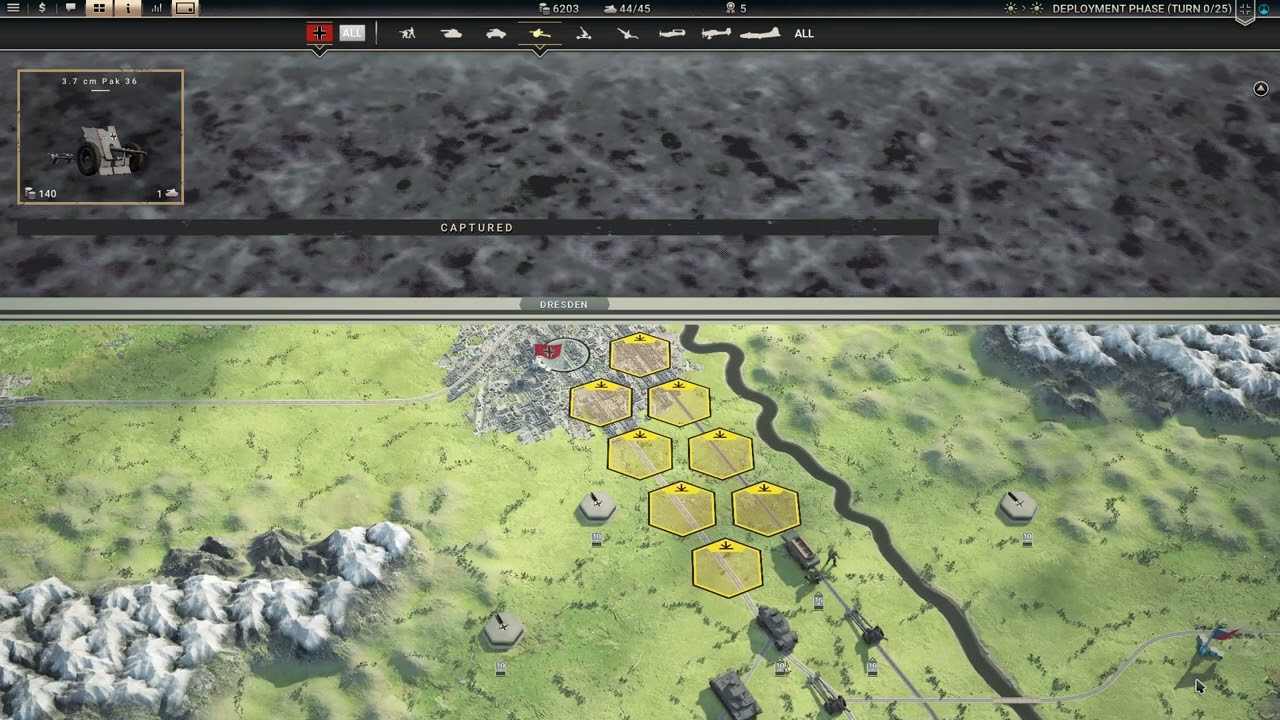Open the statistics bar chart icon
This screenshot has height=720, width=1280.
point(157,8)
